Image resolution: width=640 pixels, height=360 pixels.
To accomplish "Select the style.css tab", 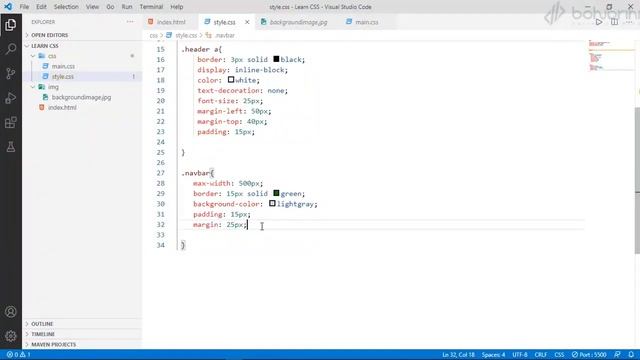I will coord(224,22).
